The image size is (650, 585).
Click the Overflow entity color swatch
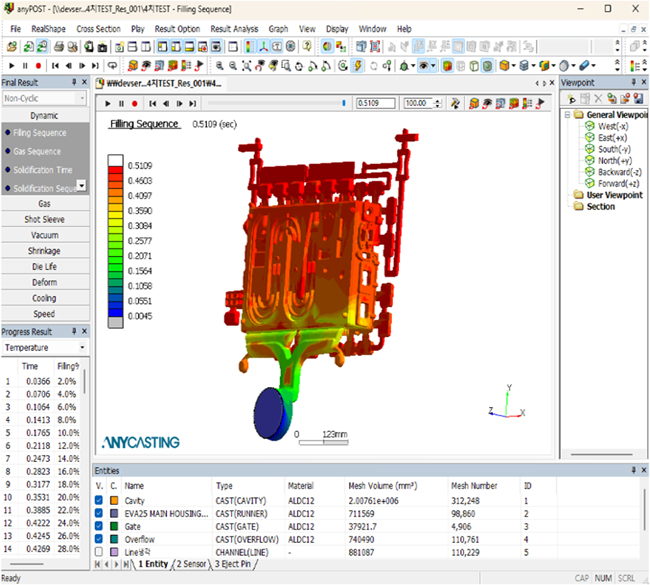pos(114,539)
